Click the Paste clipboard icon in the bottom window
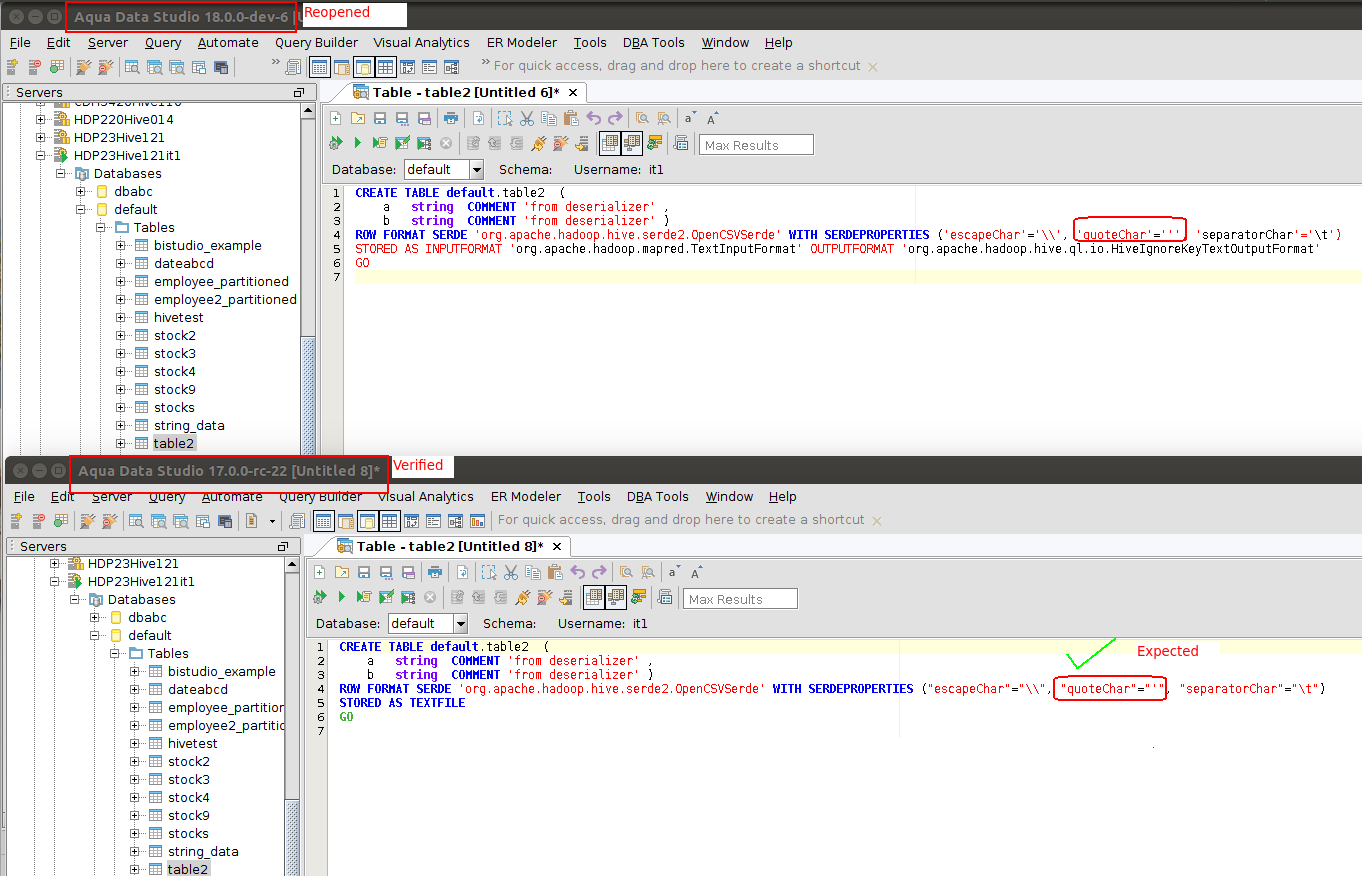 coord(554,572)
